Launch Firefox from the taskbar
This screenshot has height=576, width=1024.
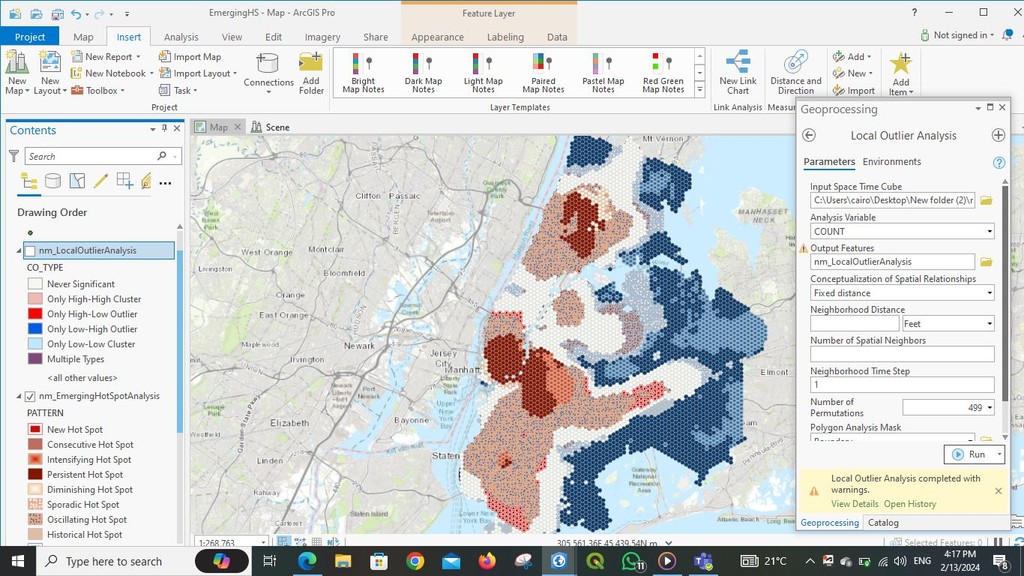click(487, 560)
